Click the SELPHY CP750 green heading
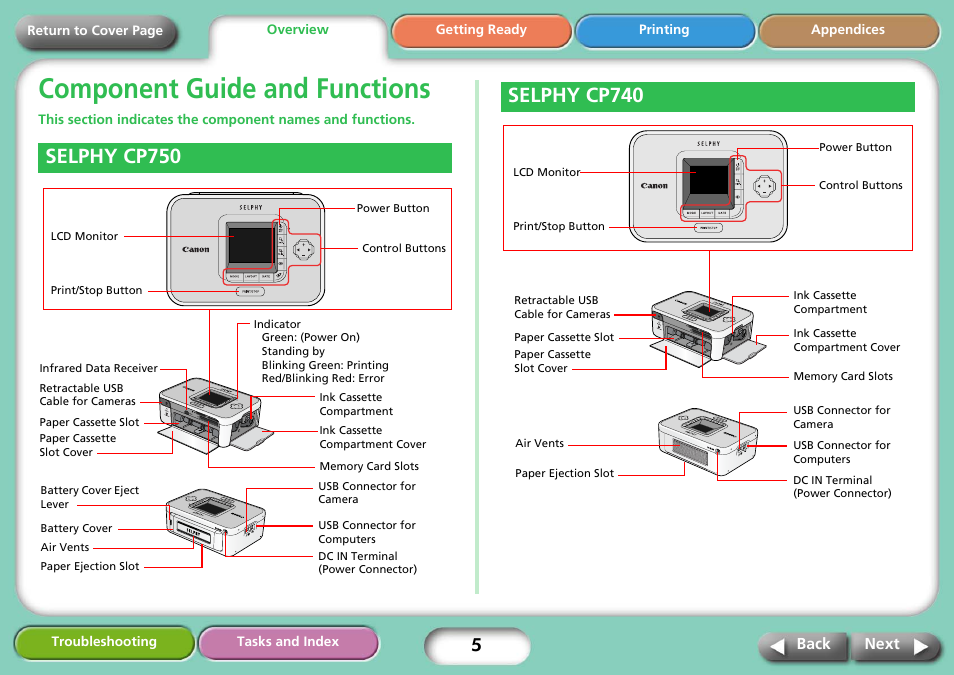Viewport: 954px width, 675px height. coord(245,158)
